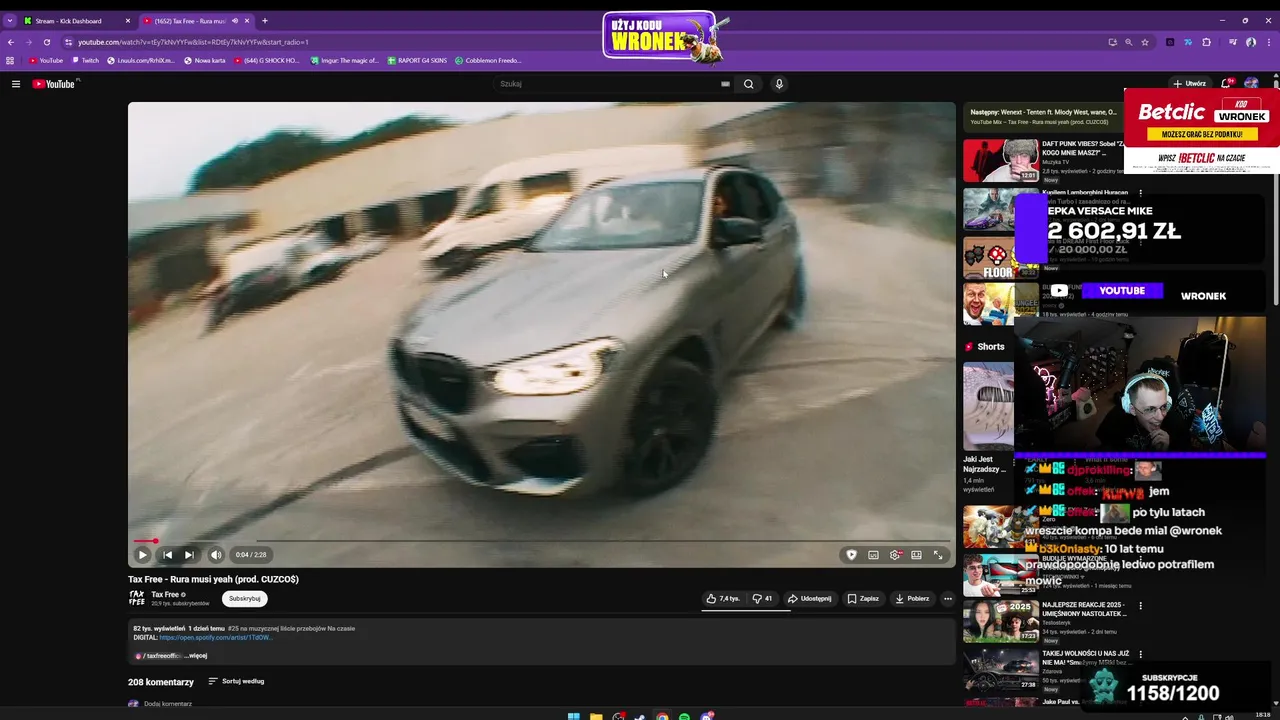This screenshot has height=720, width=1280.
Task: Open Sortuj według comment sorting menu
Action: click(x=236, y=682)
